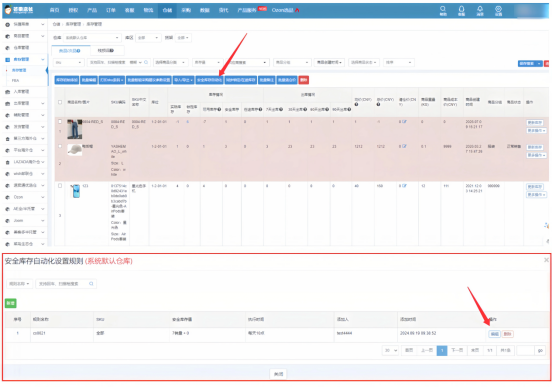The width and height of the screenshot is (552, 387).
Task: Click the help icon next to 60-day sales header
Action: [x=327, y=109]
